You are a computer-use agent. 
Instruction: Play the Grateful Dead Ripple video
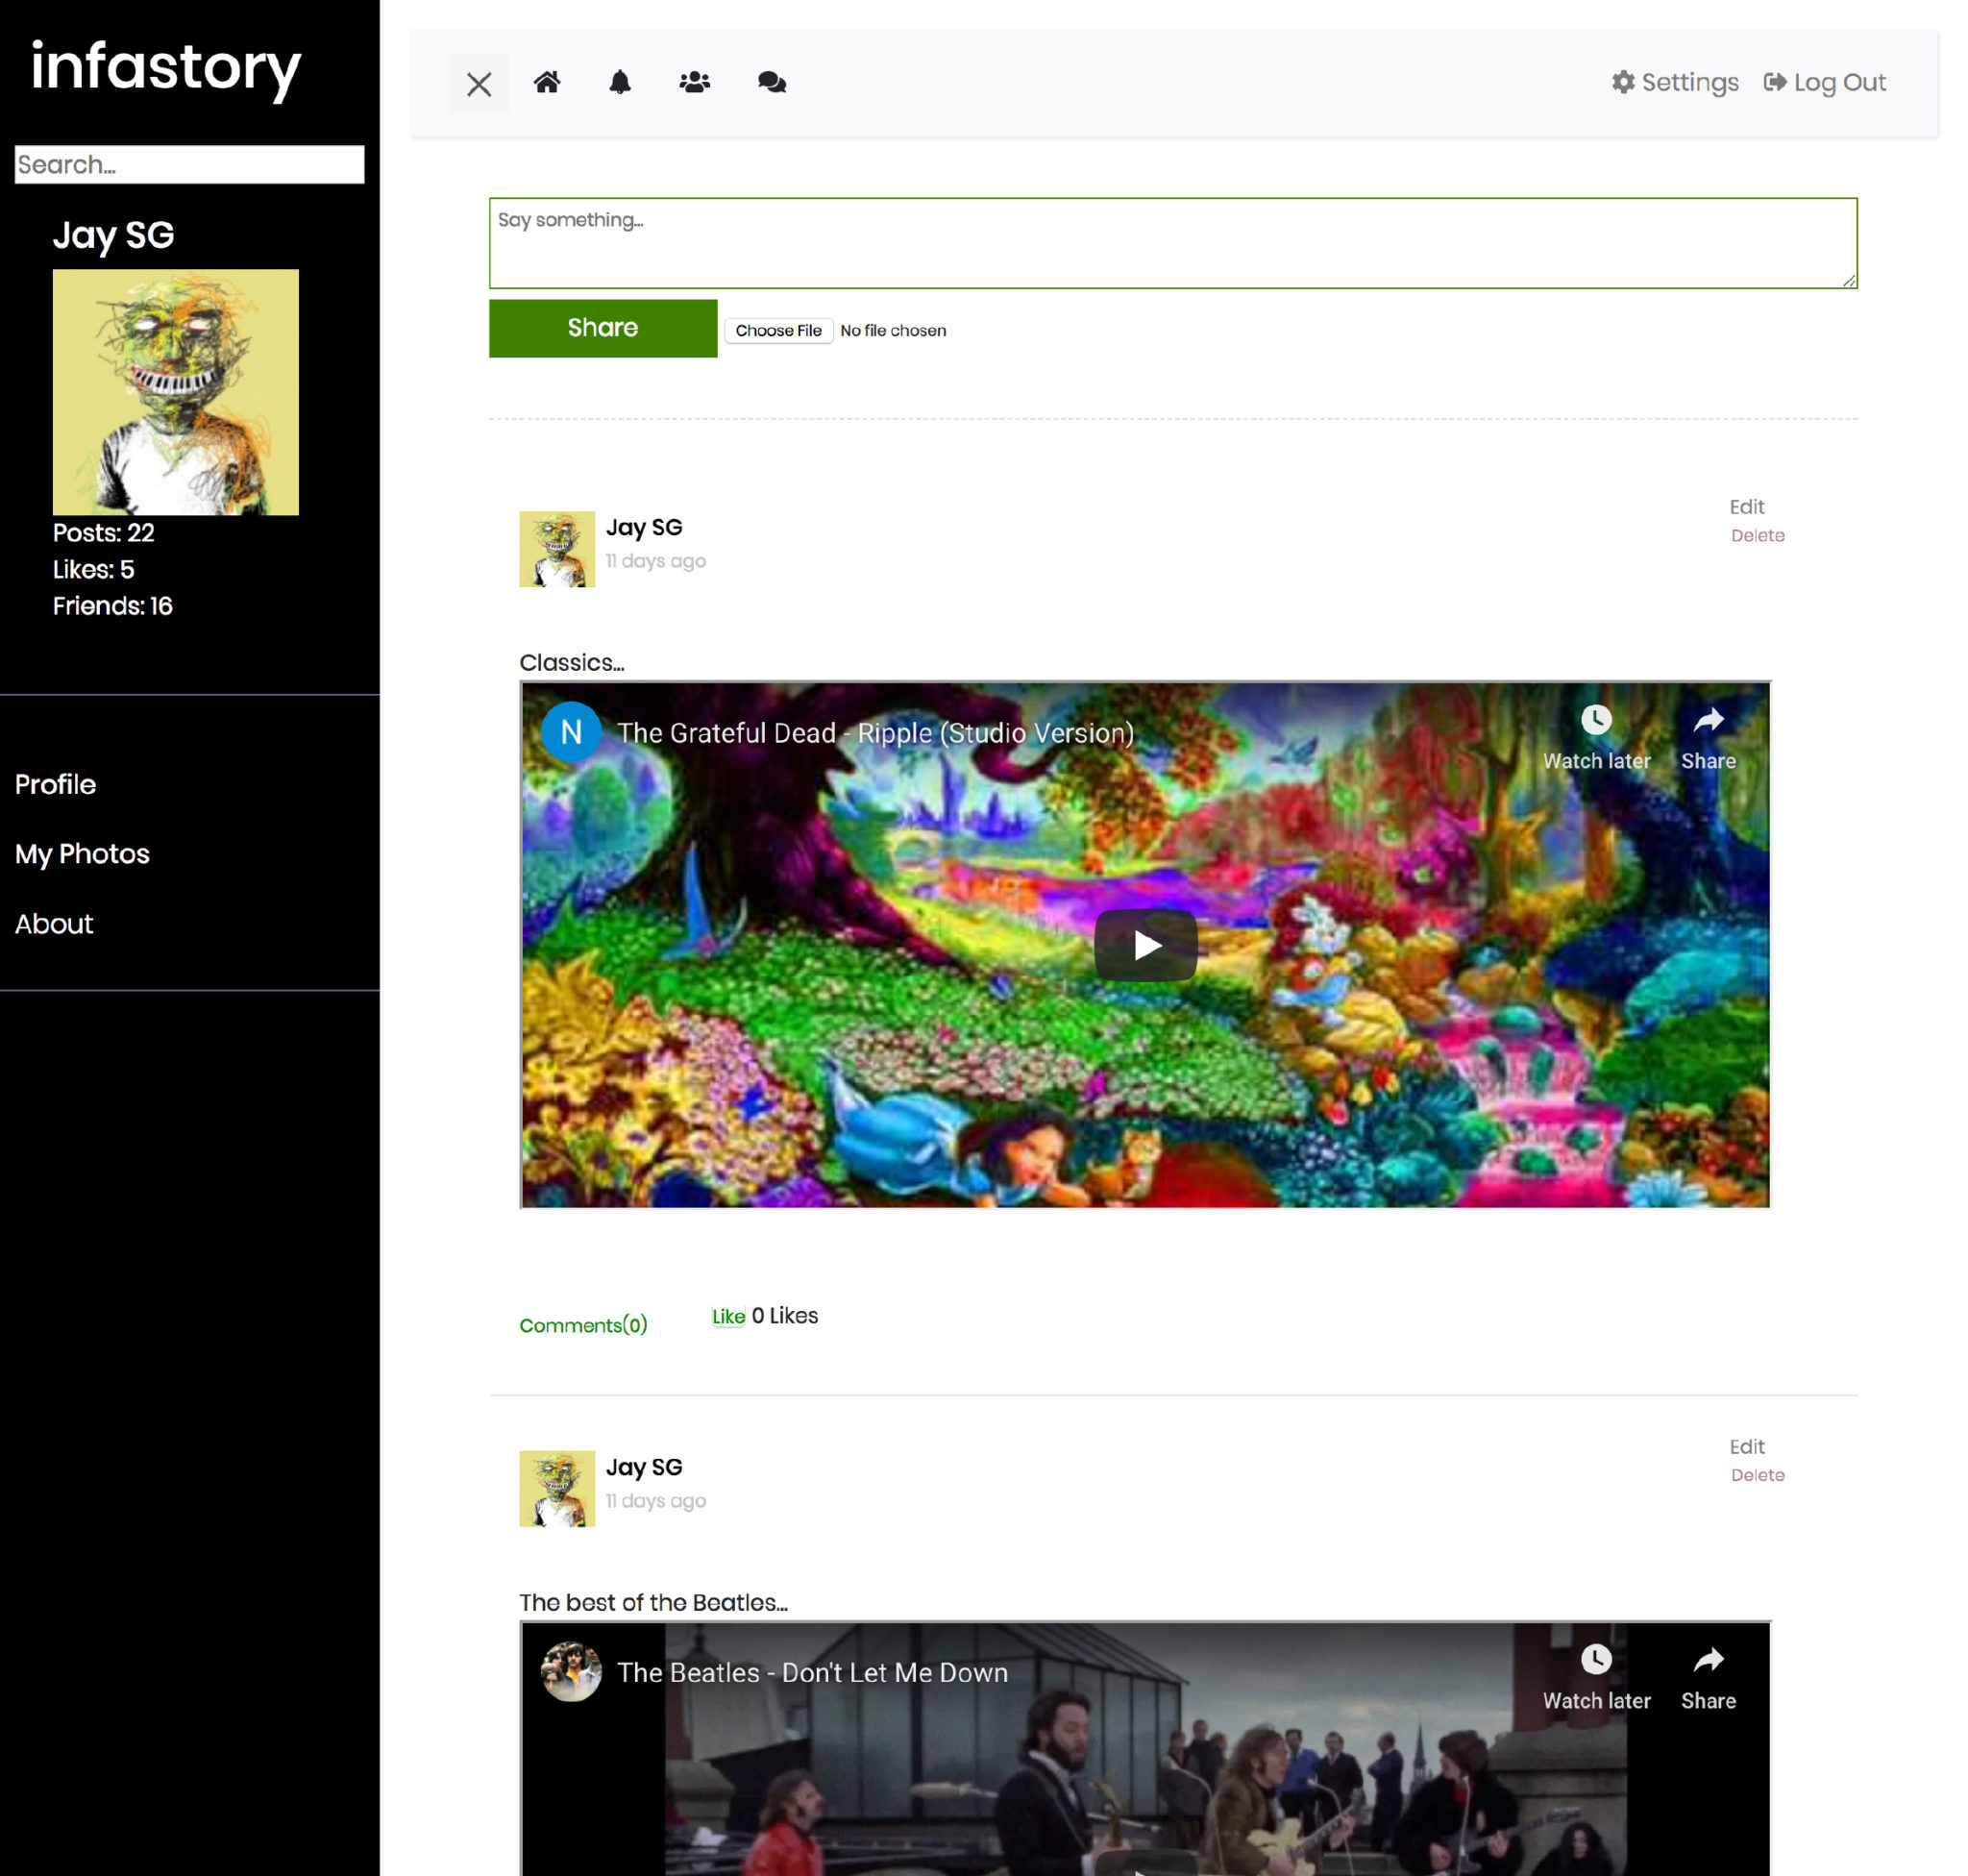click(x=1145, y=945)
